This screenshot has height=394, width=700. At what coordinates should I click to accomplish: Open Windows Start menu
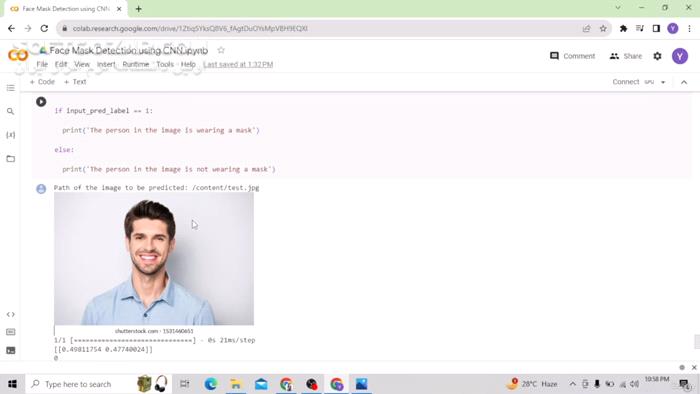click(x=12, y=384)
